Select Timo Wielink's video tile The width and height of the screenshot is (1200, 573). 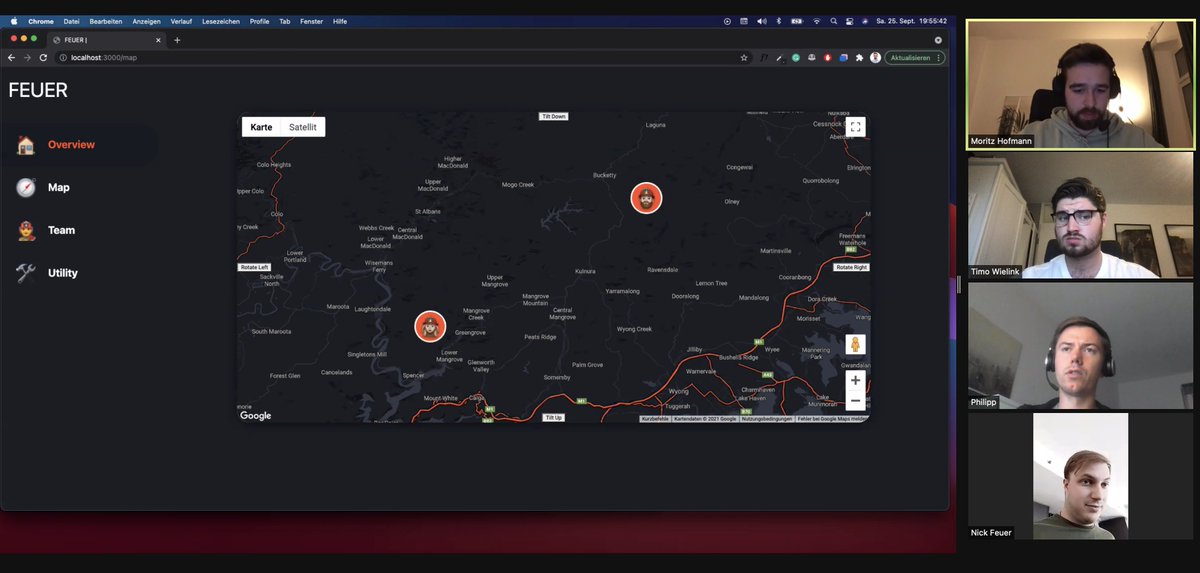[1080, 215]
